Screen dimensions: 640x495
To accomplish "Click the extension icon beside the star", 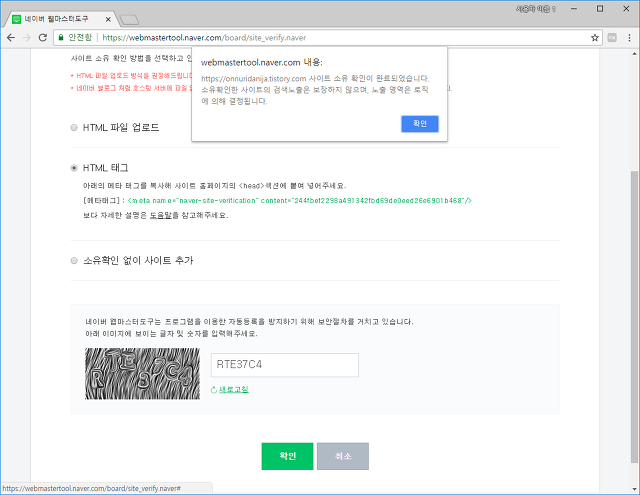I will [612, 38].
